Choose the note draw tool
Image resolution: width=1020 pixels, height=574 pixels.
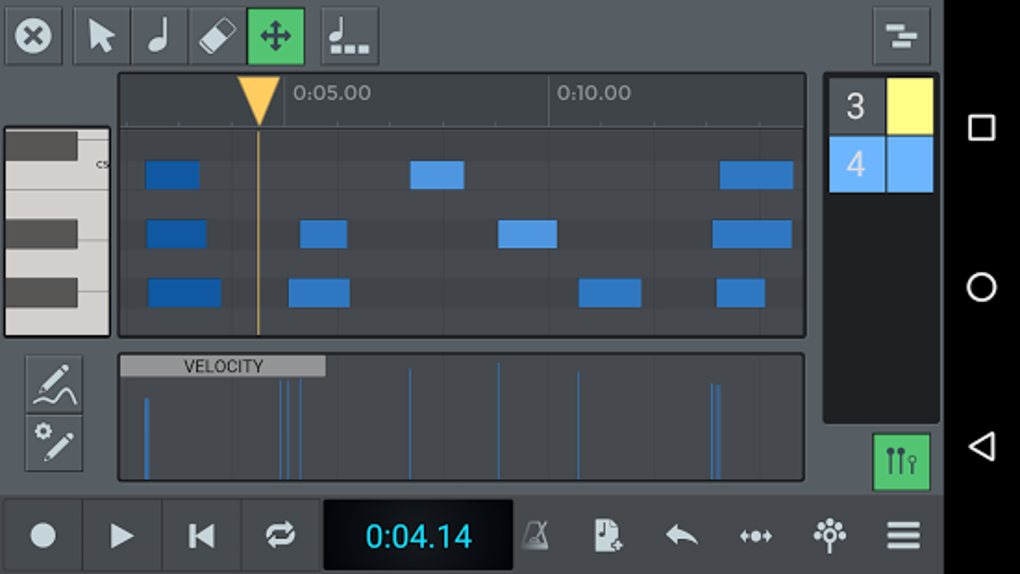click(x=159, y=37)
